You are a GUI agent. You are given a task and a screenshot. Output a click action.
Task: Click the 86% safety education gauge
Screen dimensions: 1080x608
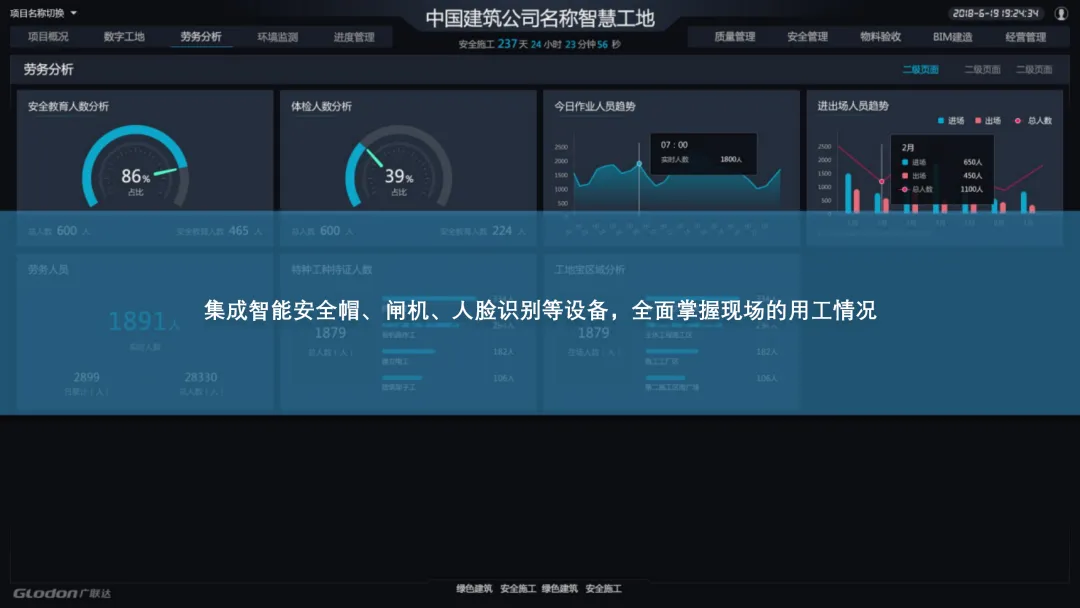point(135,167)
